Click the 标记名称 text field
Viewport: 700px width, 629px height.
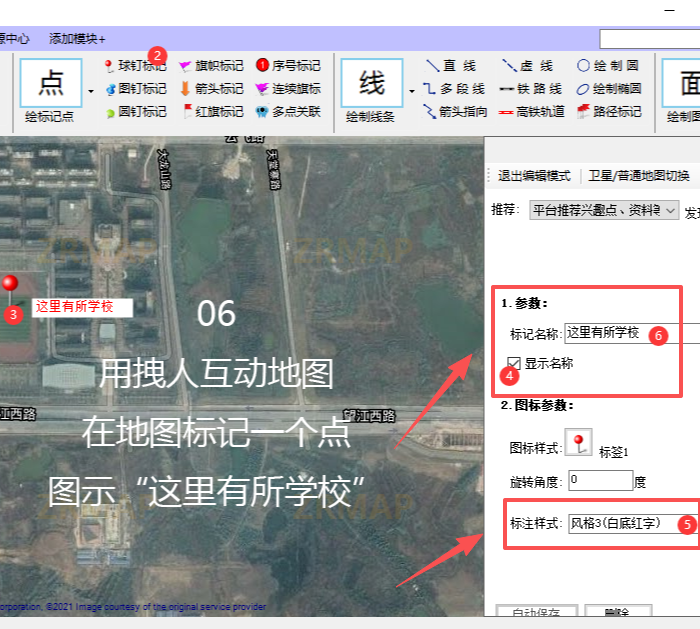tap(630, 333)
